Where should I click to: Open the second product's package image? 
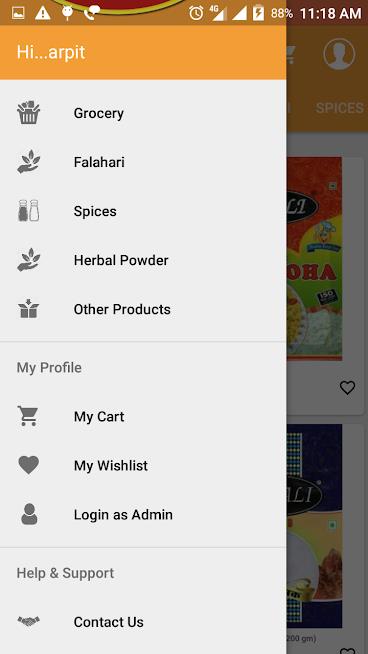315,526
